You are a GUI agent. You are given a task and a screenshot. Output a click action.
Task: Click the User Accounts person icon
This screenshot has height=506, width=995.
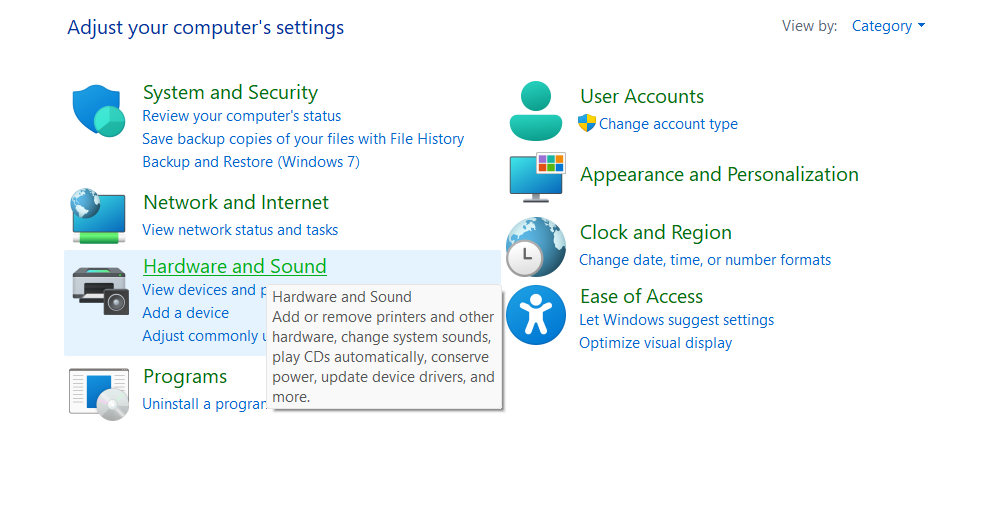pyautogui.click(x=536, y=110)
